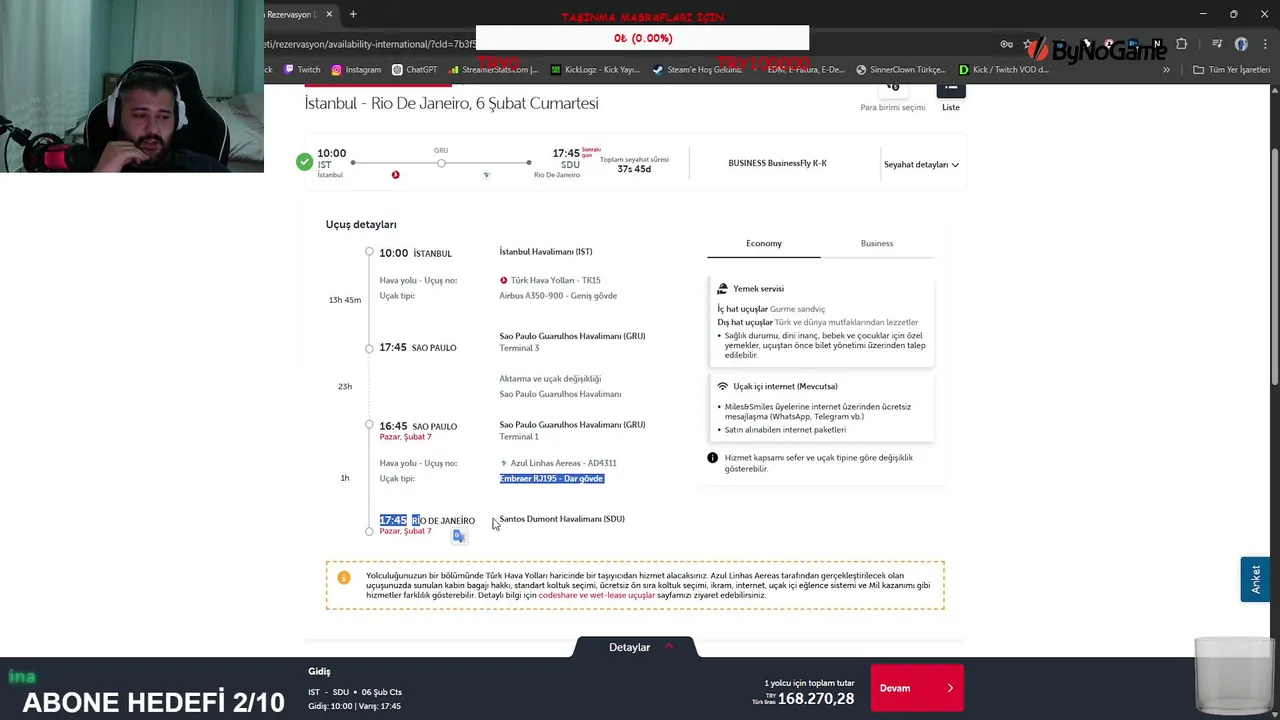Screen dimensions: 1280x720
Task: Click Toplam seyahat süresi 37s 45d
Action: (634, 165)
